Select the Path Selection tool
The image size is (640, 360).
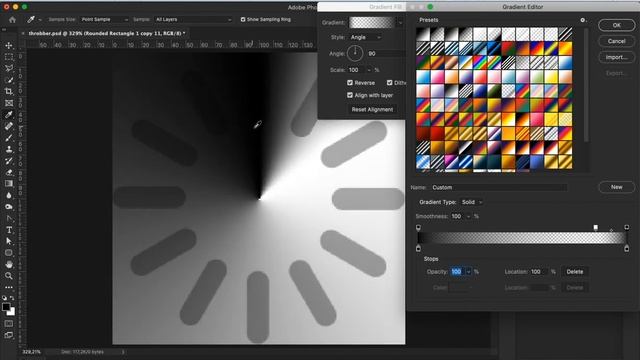coord(9,241)
